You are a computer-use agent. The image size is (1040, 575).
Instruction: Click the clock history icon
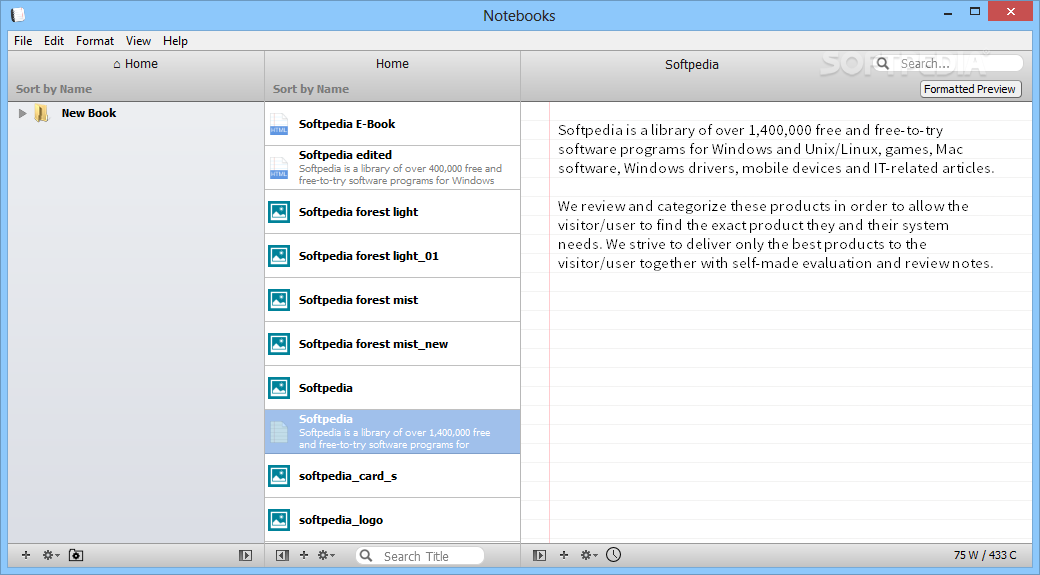614,554
